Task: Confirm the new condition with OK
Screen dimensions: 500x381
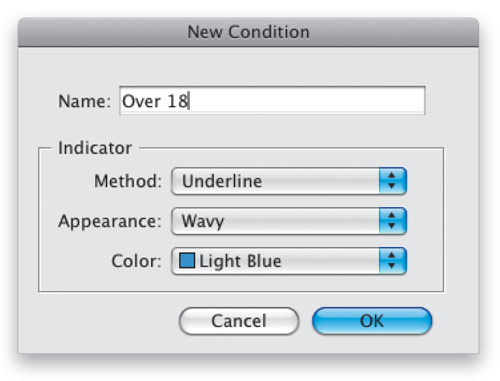Action: click(372, 321)
